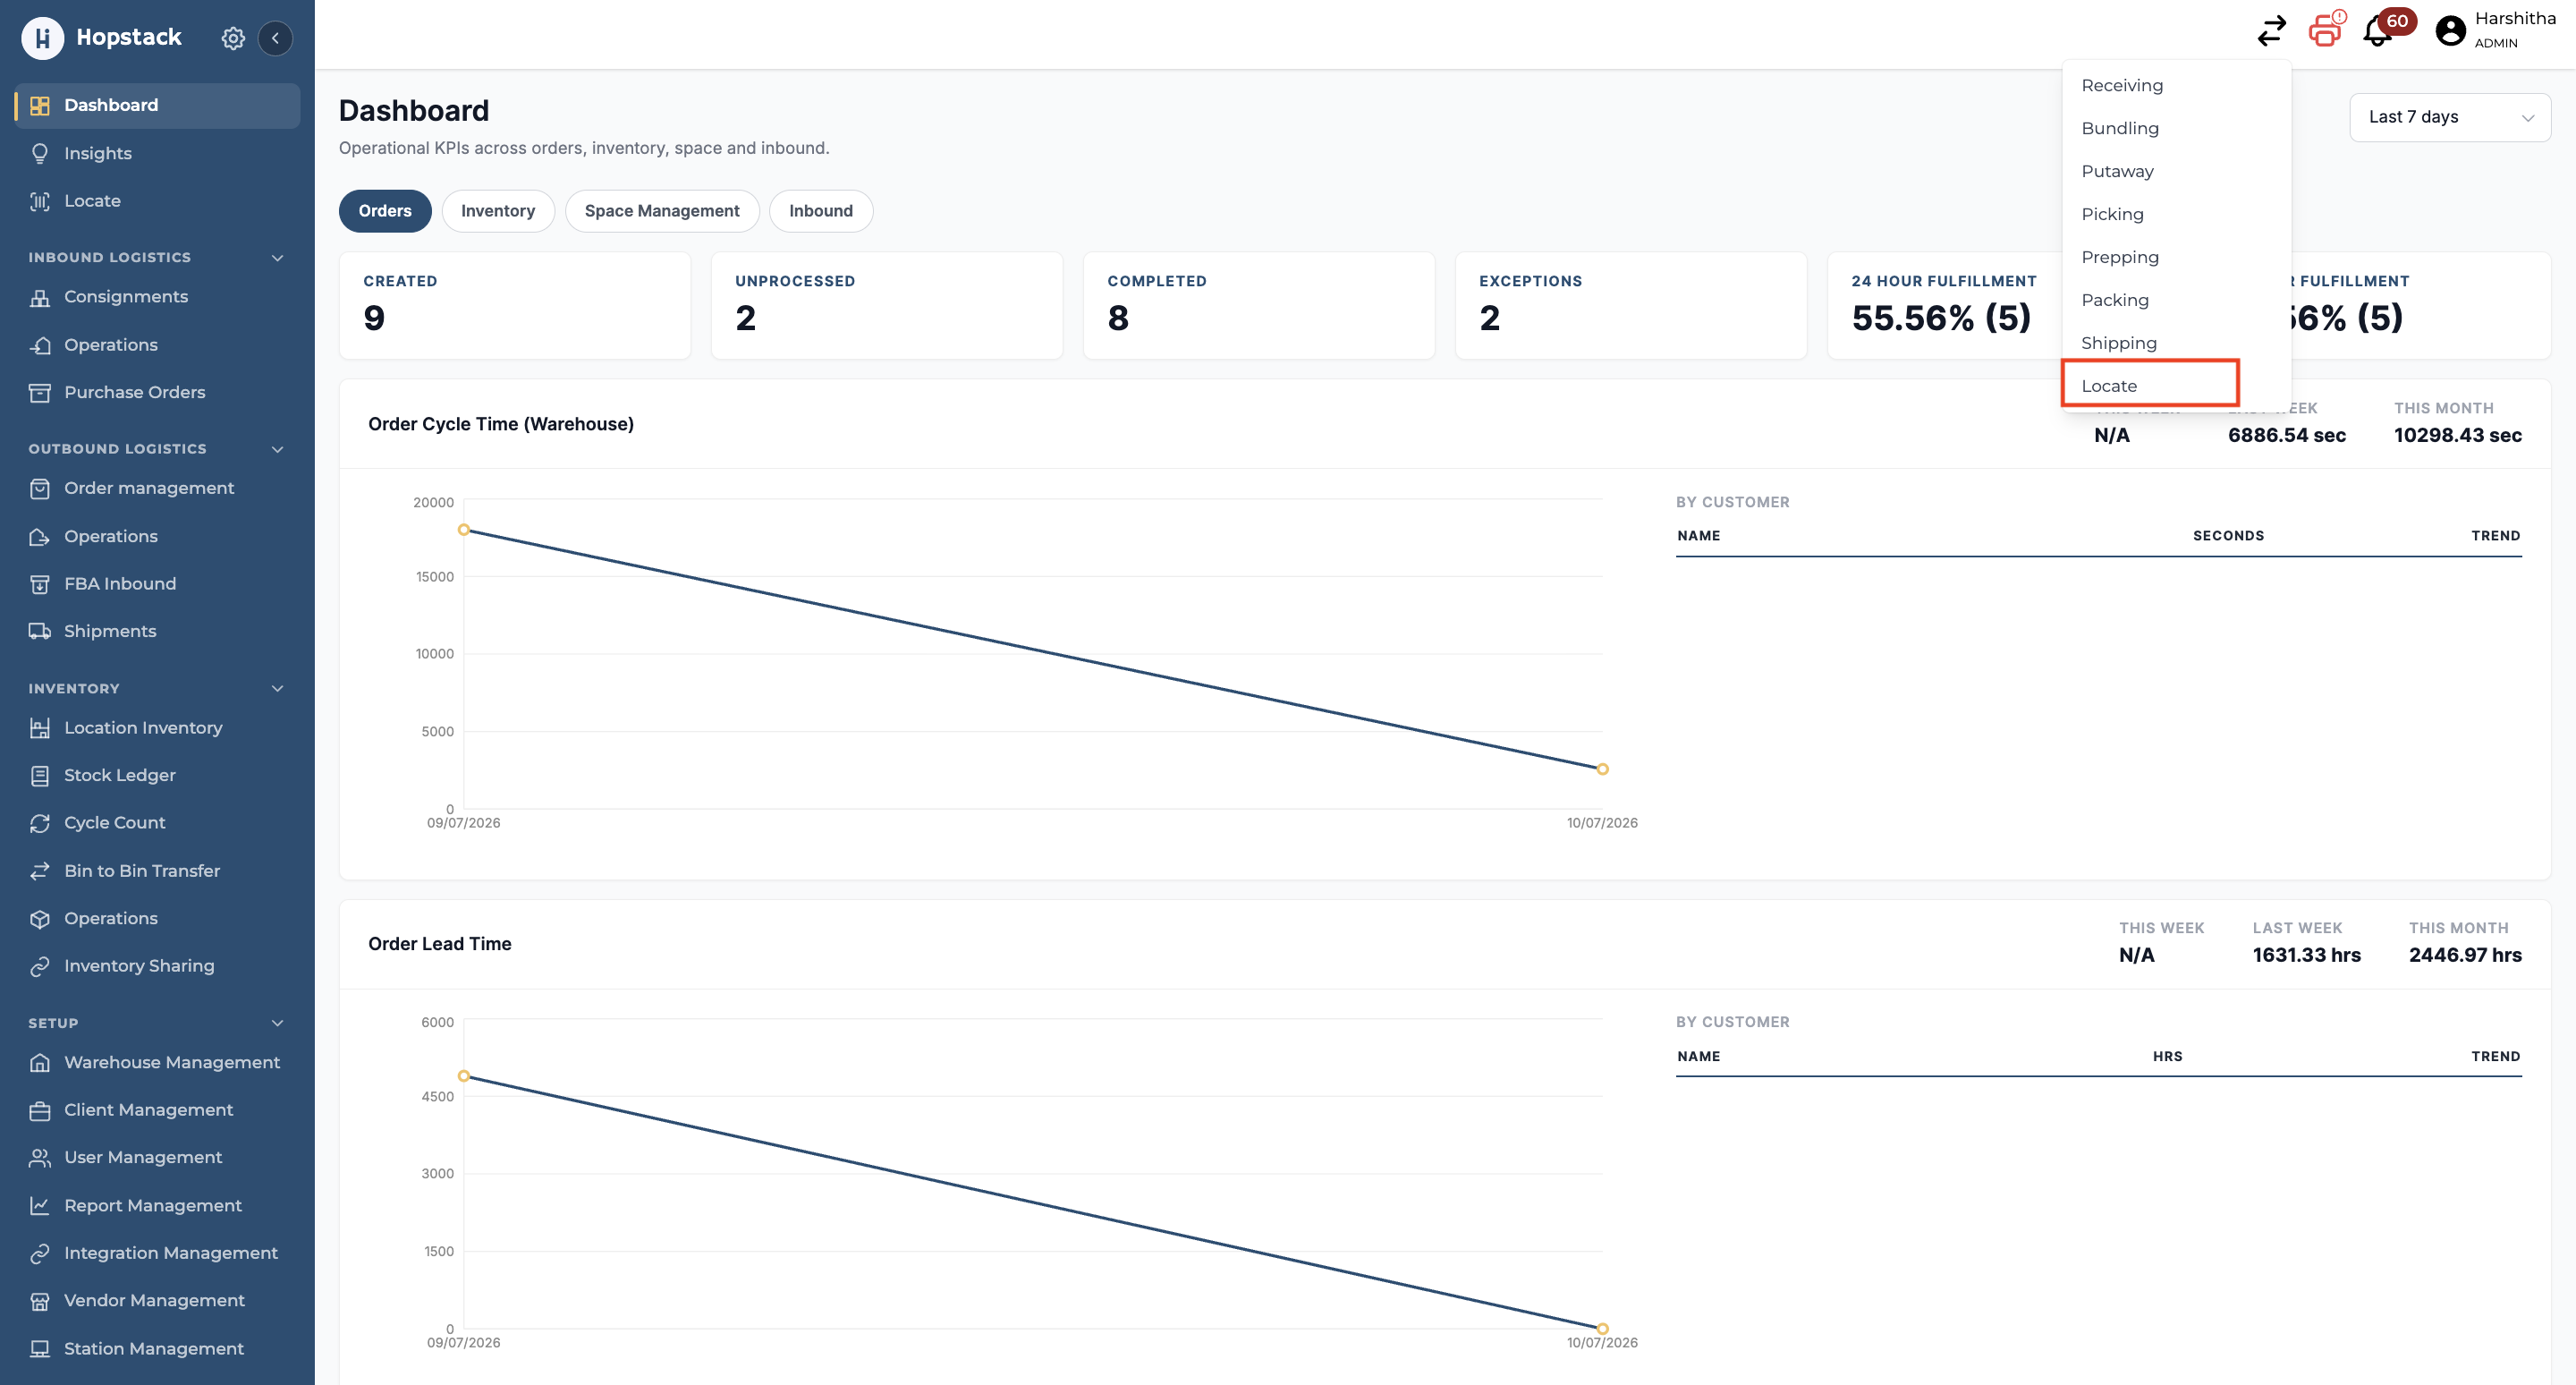Open the red printer icon
The height and width of the screenshot is (1385, 2576).
click(2325, 30)
